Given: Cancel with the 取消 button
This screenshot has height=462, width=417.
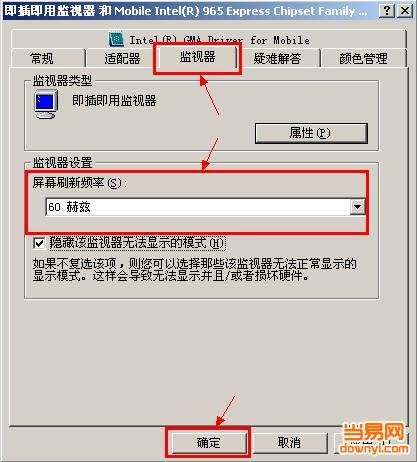Looking at the screenshot, I should click(x=289, y=443).
